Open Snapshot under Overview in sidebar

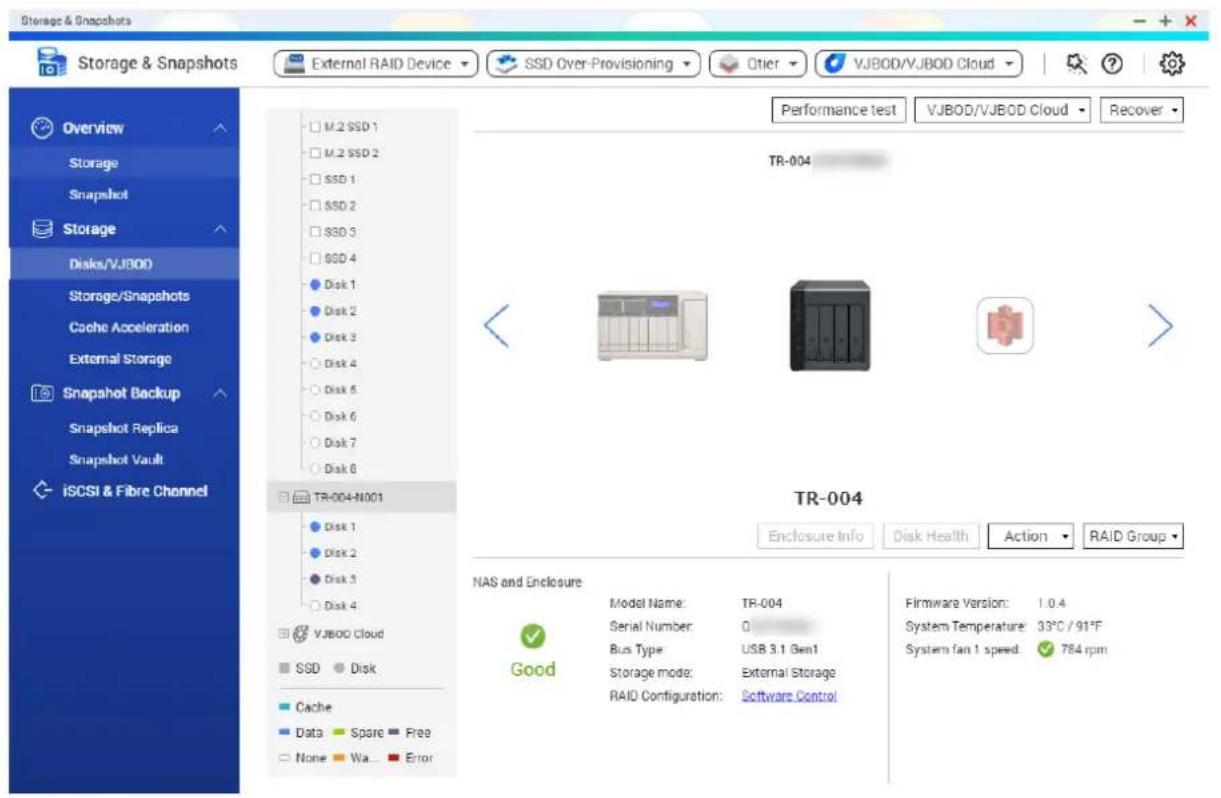(x=98, y=194)
